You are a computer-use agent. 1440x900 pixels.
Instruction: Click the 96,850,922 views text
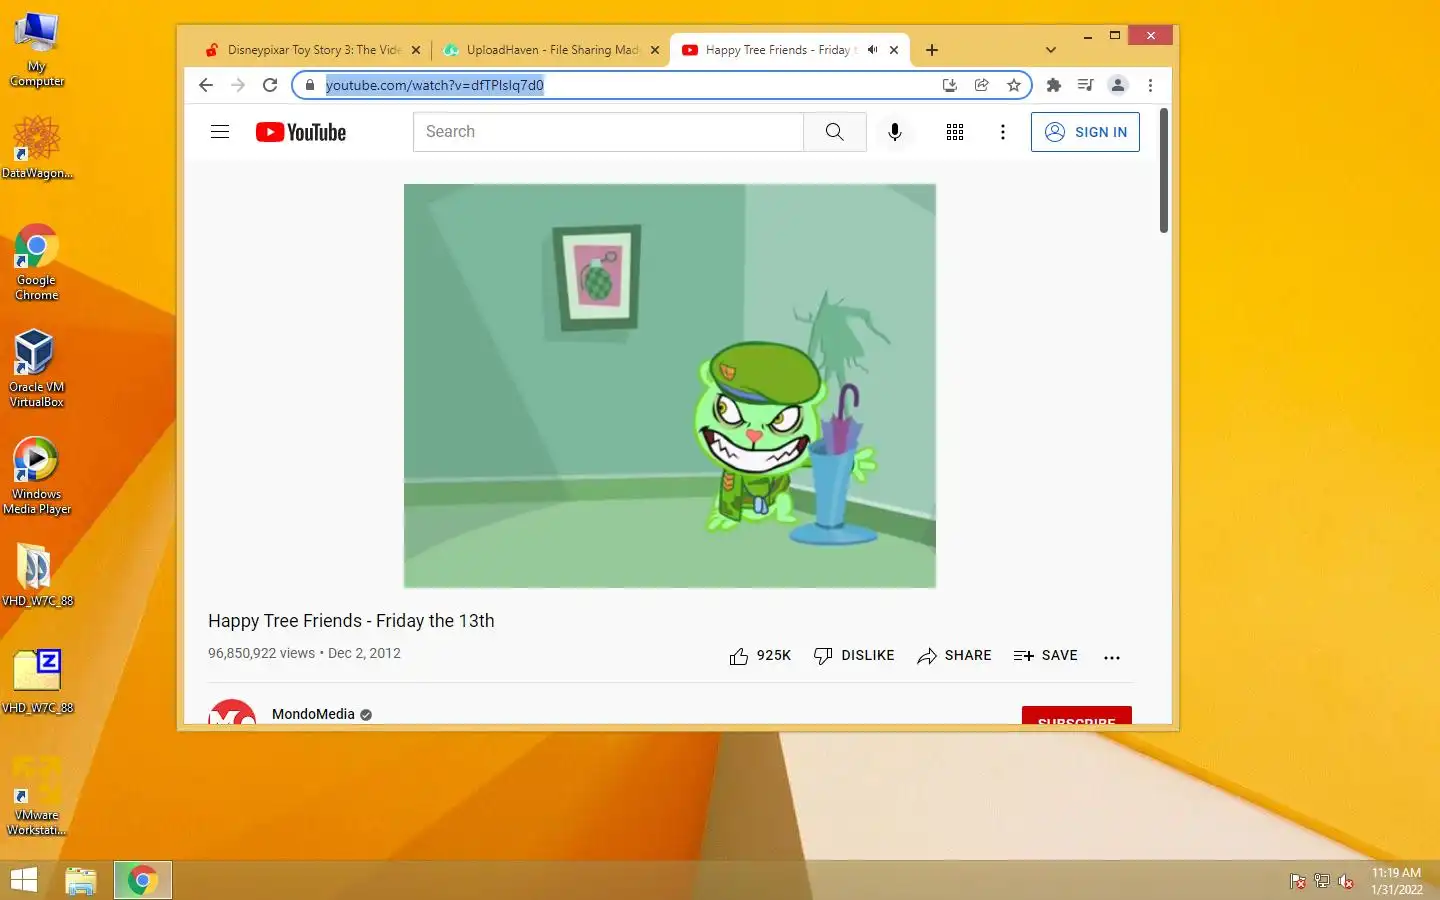pyautogui.click(x=261, y=653)
